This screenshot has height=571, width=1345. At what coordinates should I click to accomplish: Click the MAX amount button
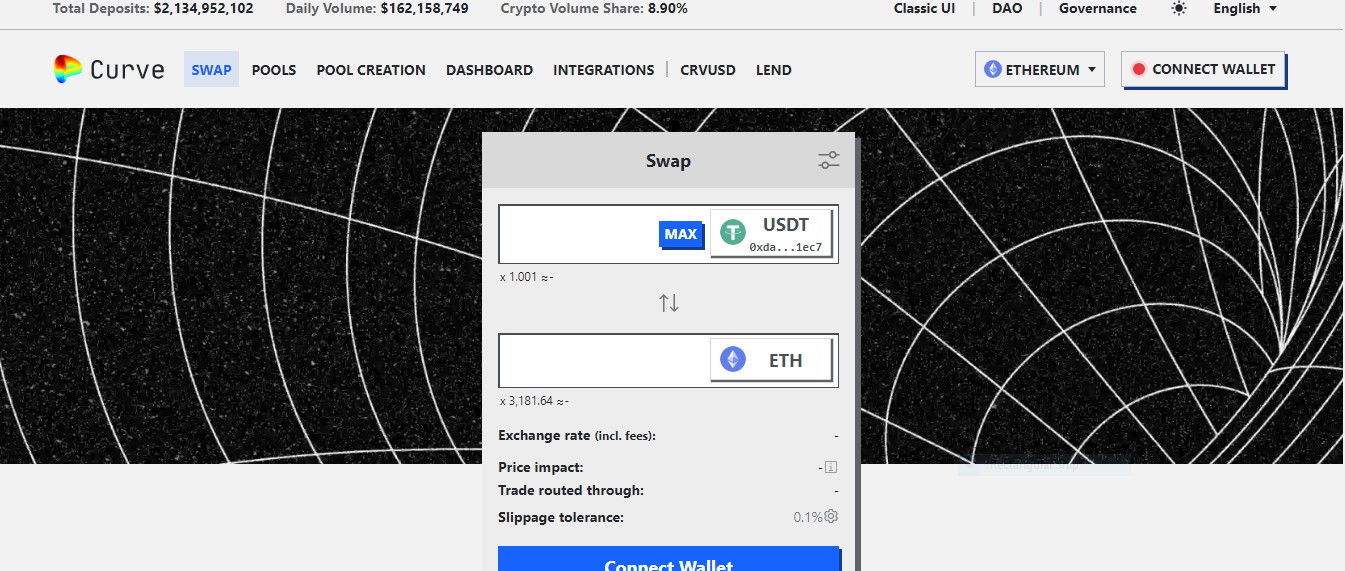pos(681,234)
